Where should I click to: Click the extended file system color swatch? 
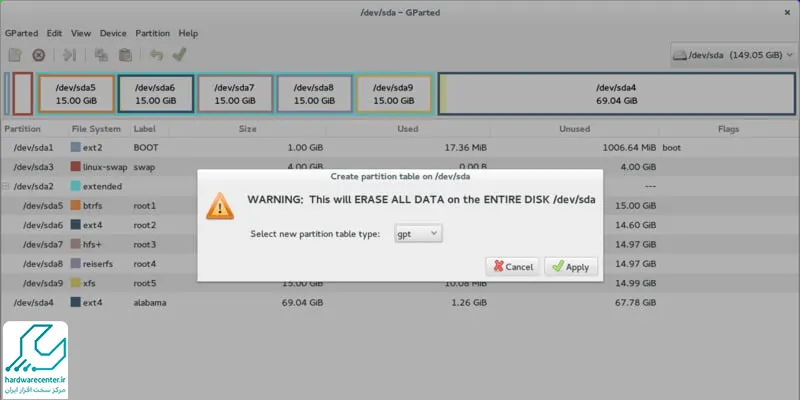(76, 186)
